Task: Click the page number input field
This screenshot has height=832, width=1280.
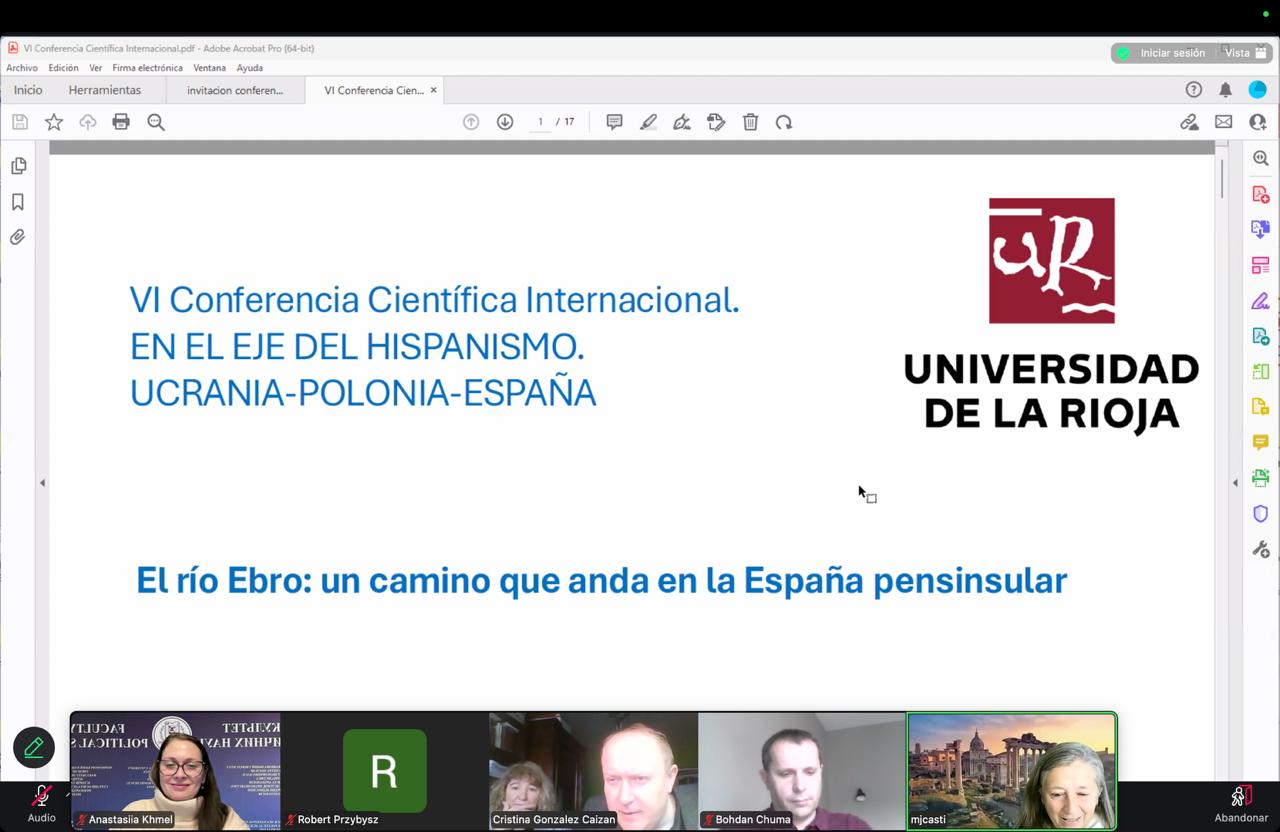Action: (x=540, y=122)
